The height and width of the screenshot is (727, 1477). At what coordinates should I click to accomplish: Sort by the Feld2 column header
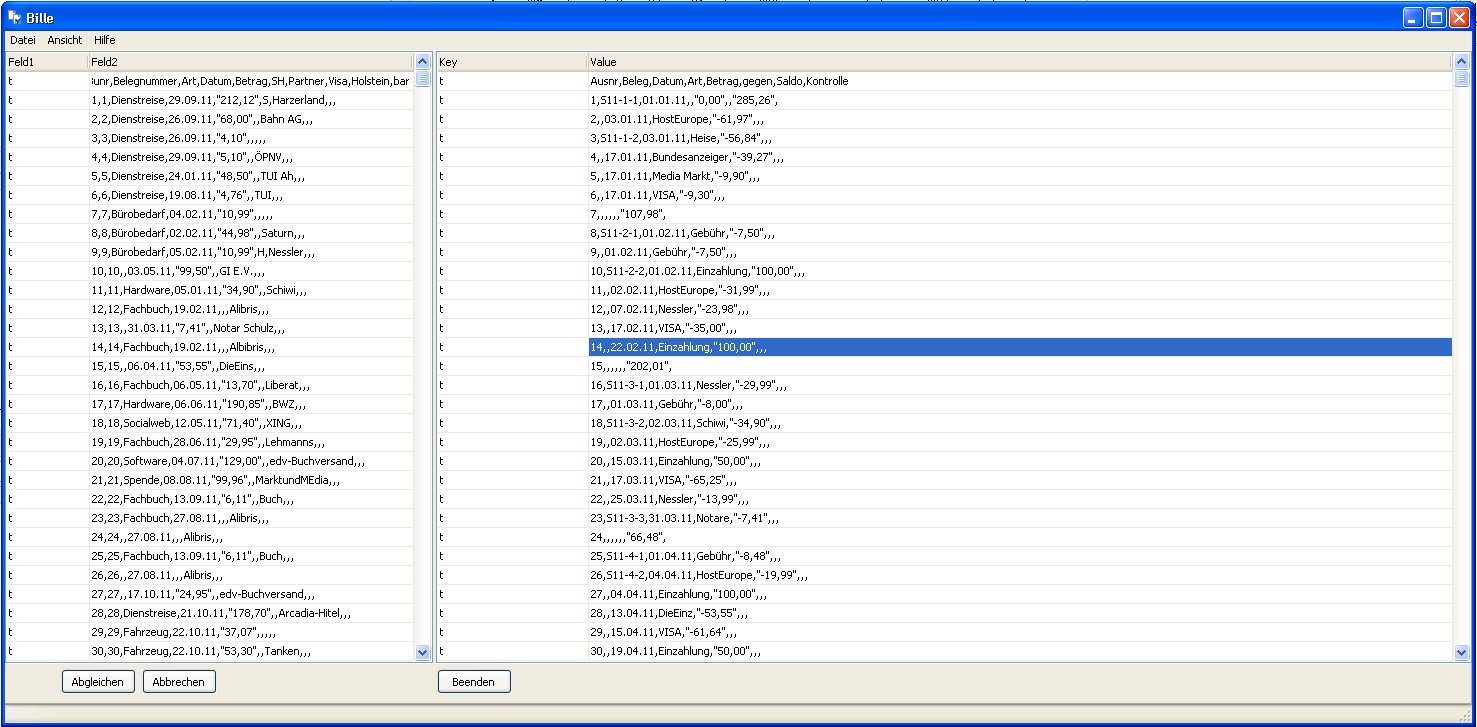(x=250, y=62)
